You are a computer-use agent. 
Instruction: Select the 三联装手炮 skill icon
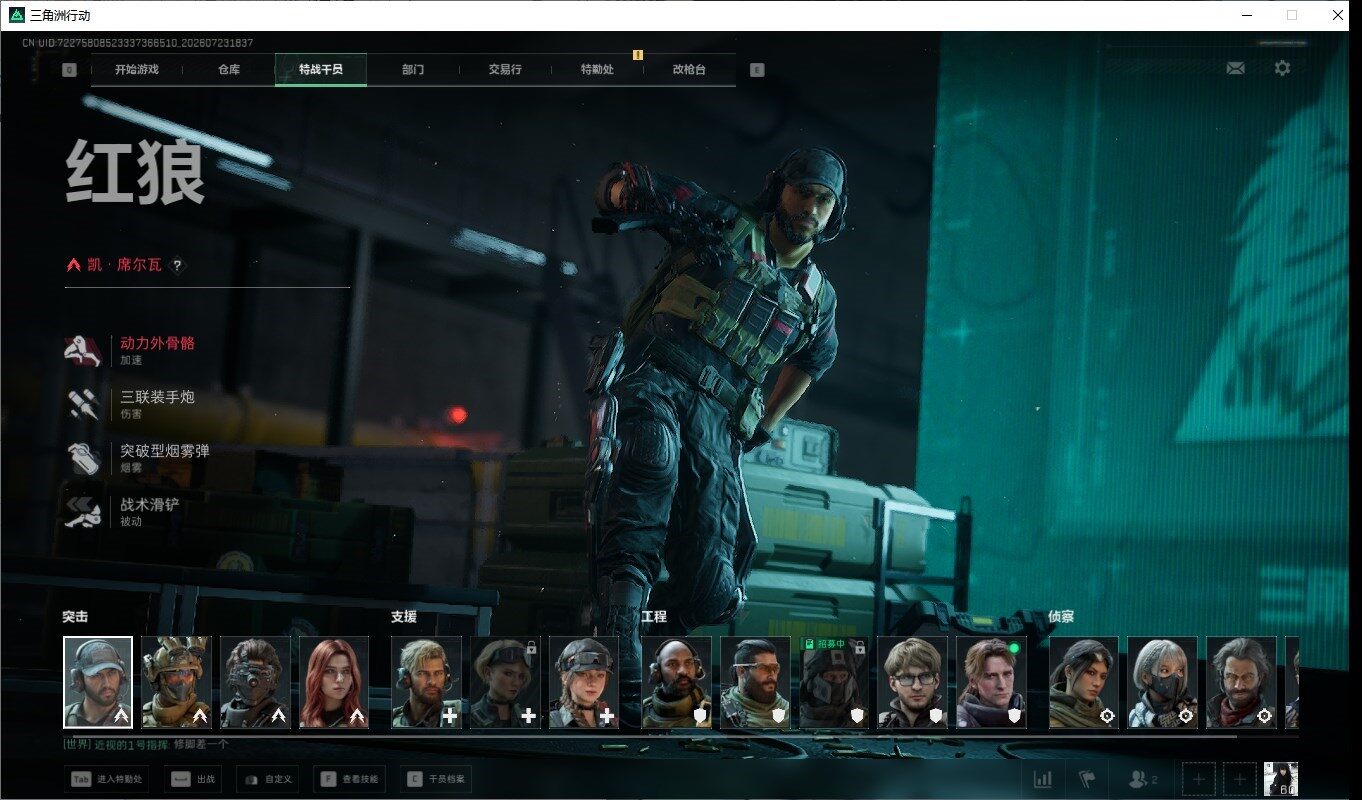click(84, 404)
